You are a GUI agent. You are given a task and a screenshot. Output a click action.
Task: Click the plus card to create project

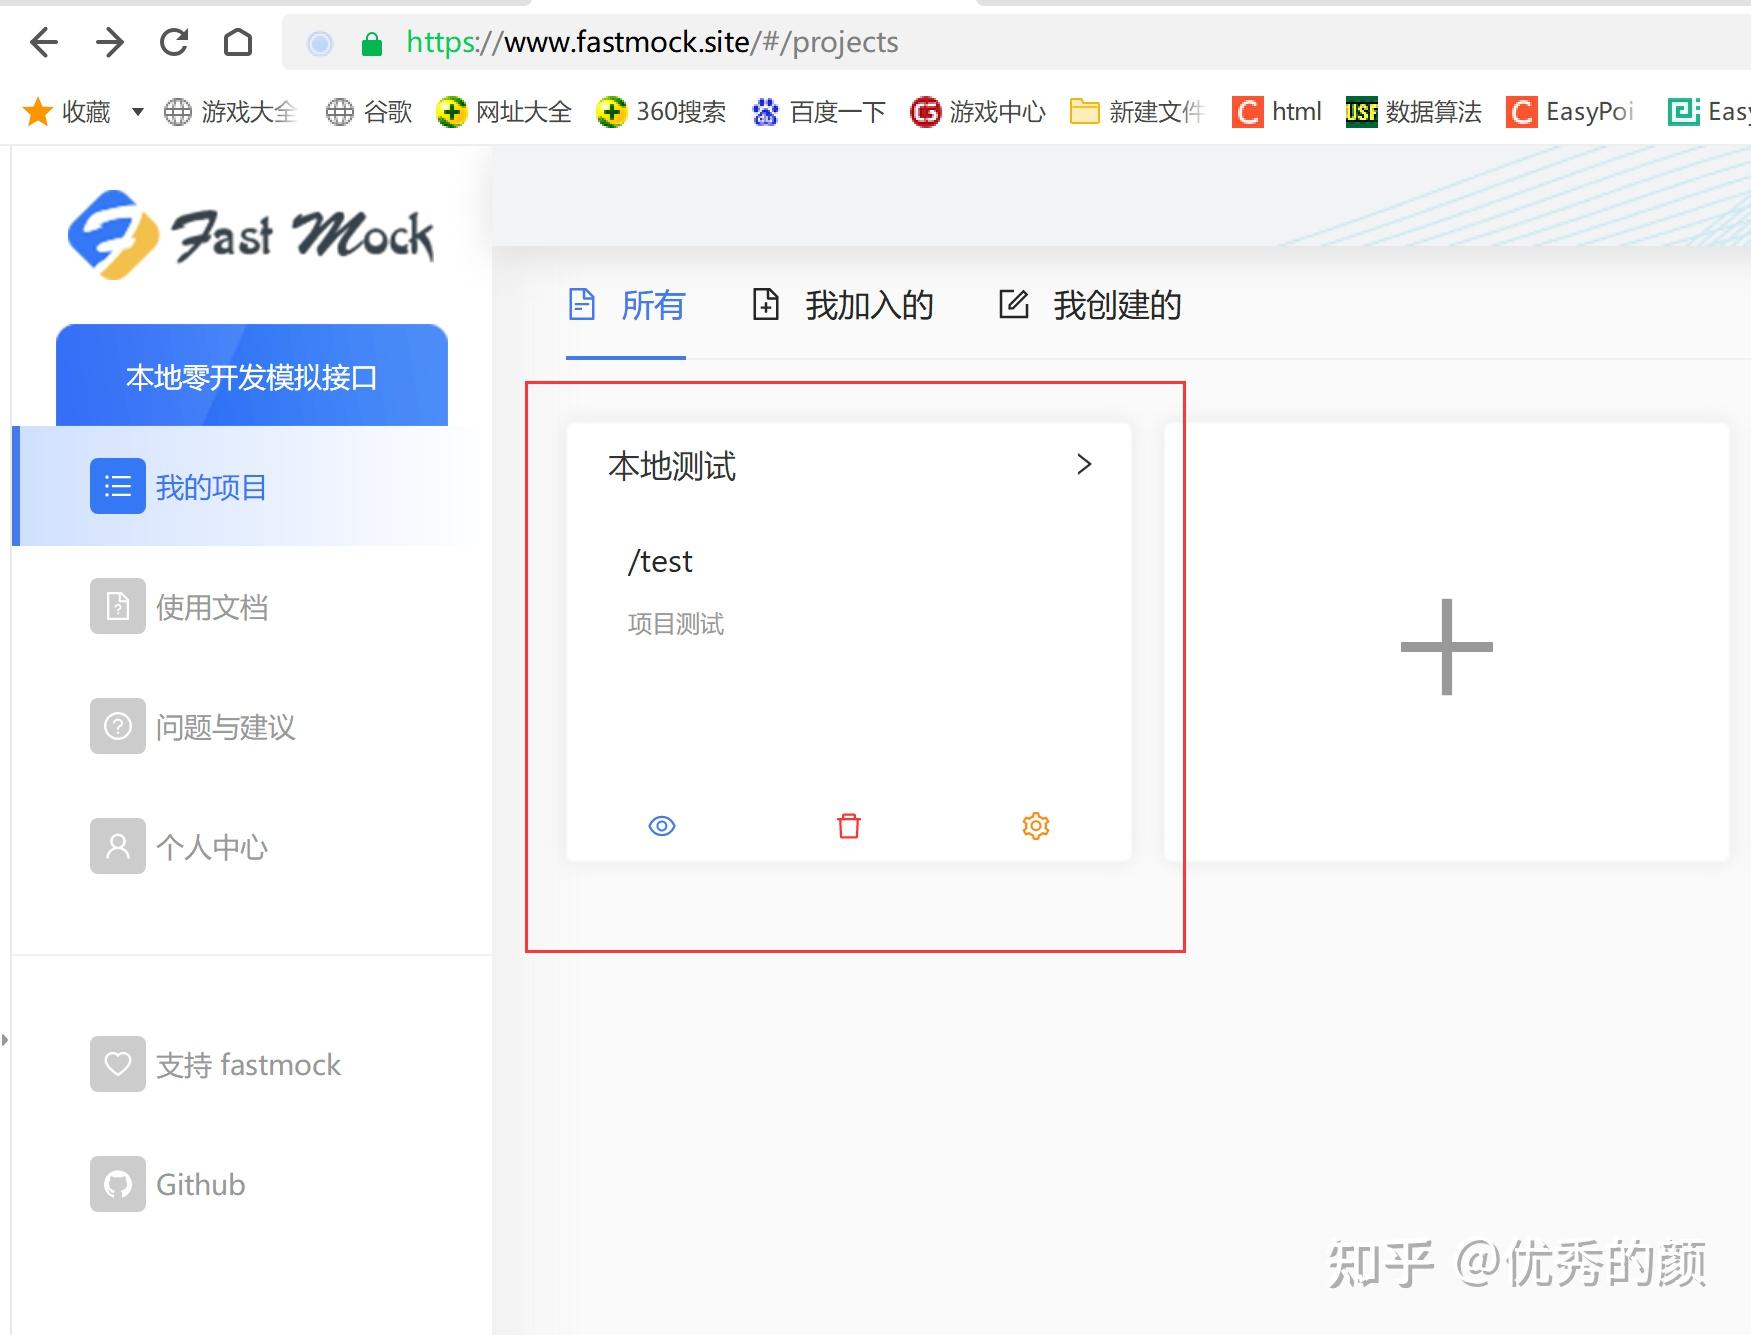1446,647
